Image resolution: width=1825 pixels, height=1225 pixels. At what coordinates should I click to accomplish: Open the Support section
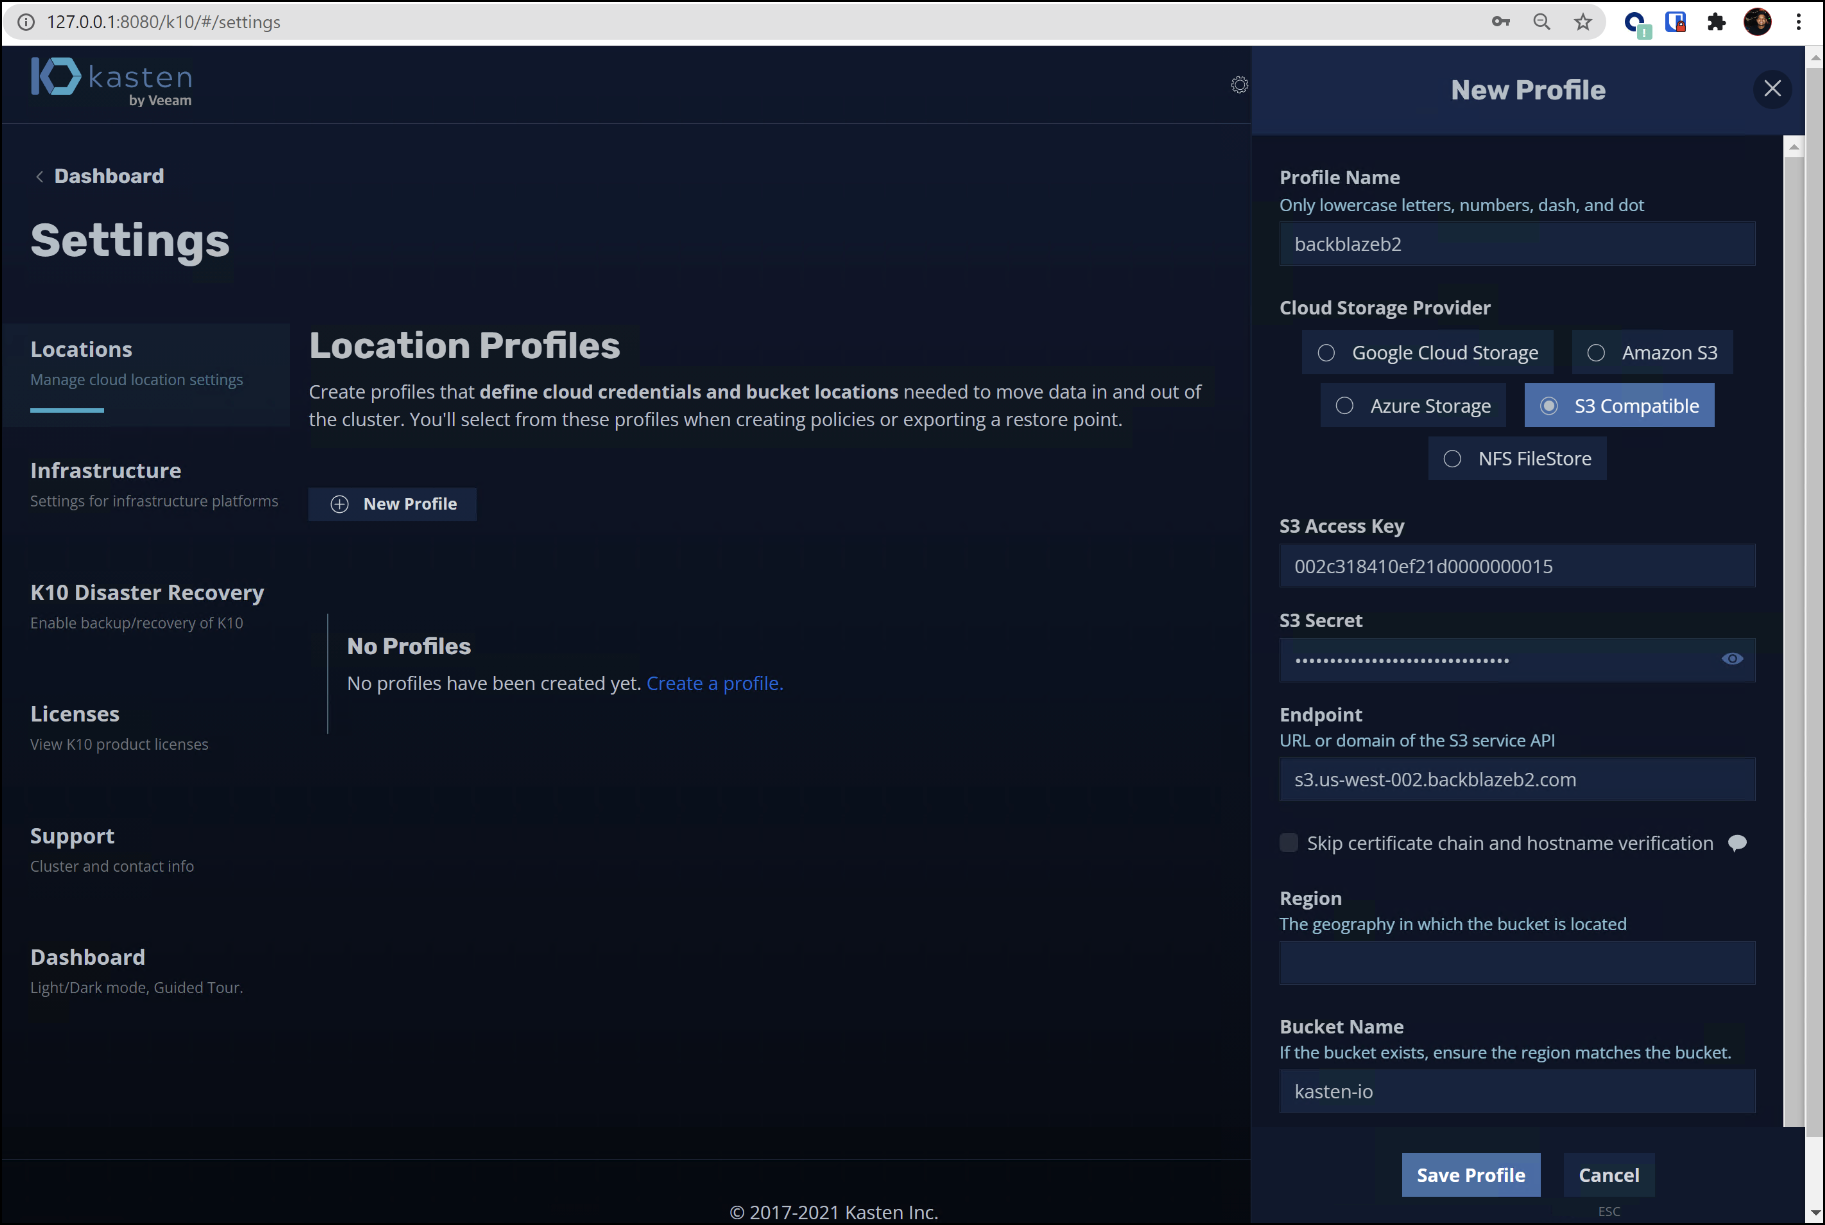[x=112, y=850]
